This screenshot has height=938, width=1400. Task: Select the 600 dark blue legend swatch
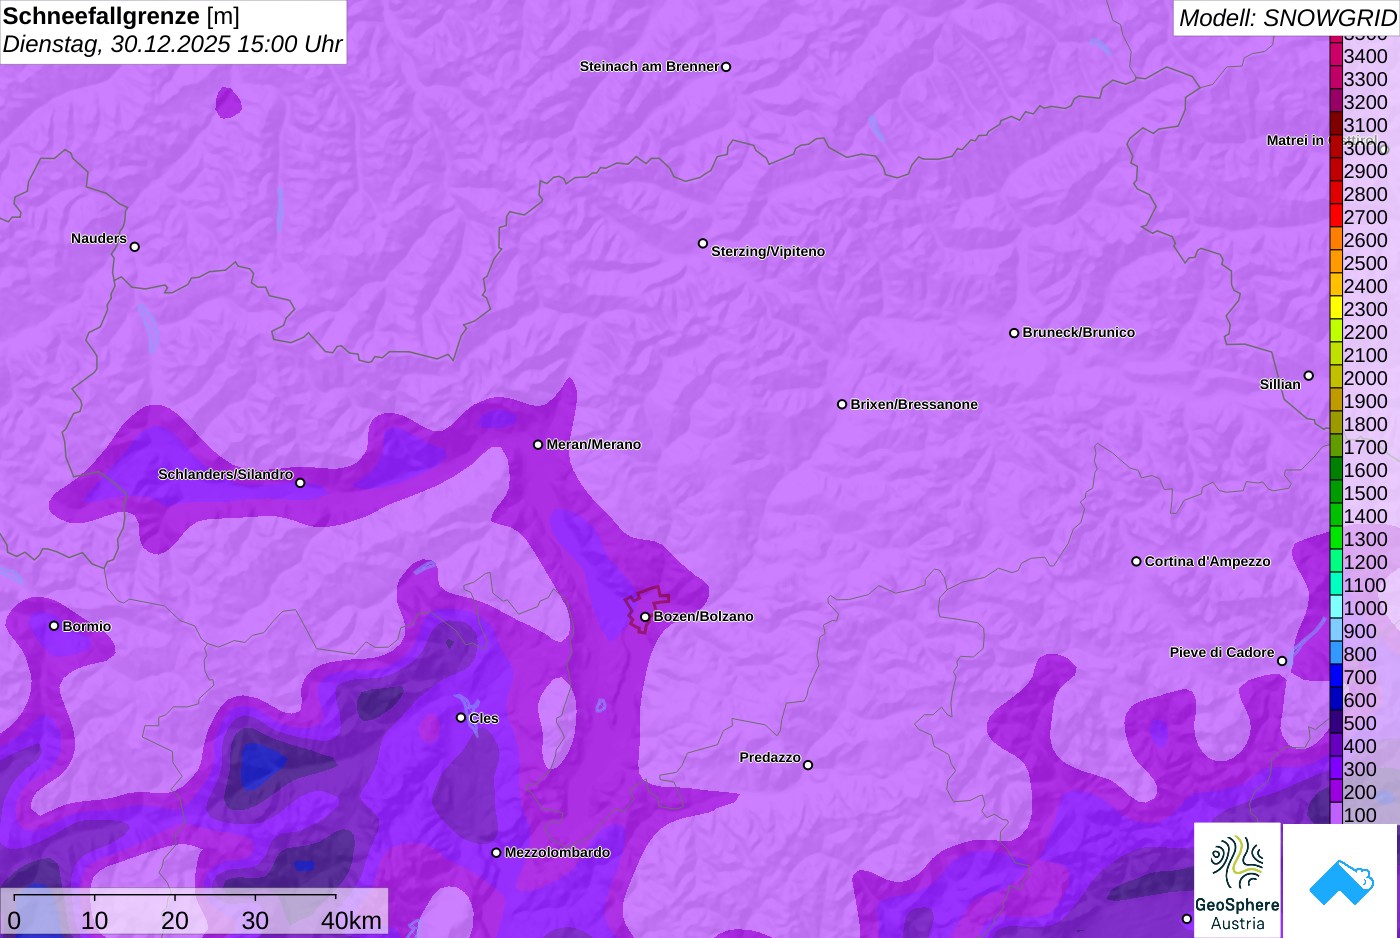(1335, 699)
